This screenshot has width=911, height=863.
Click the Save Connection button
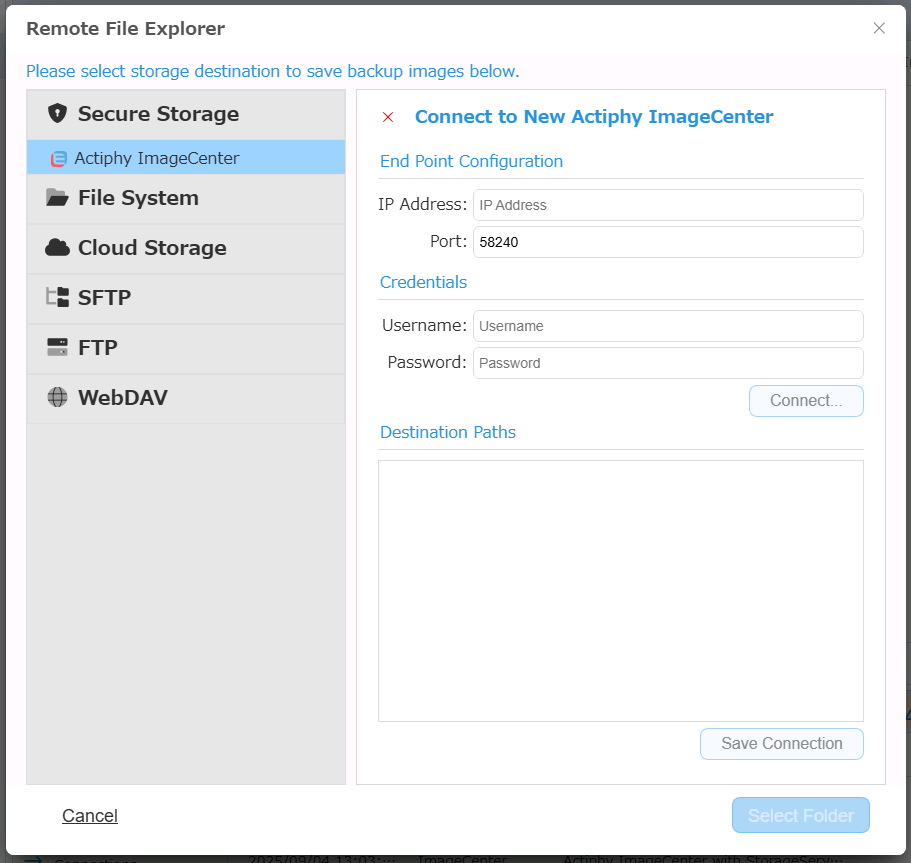click(781, 744)
